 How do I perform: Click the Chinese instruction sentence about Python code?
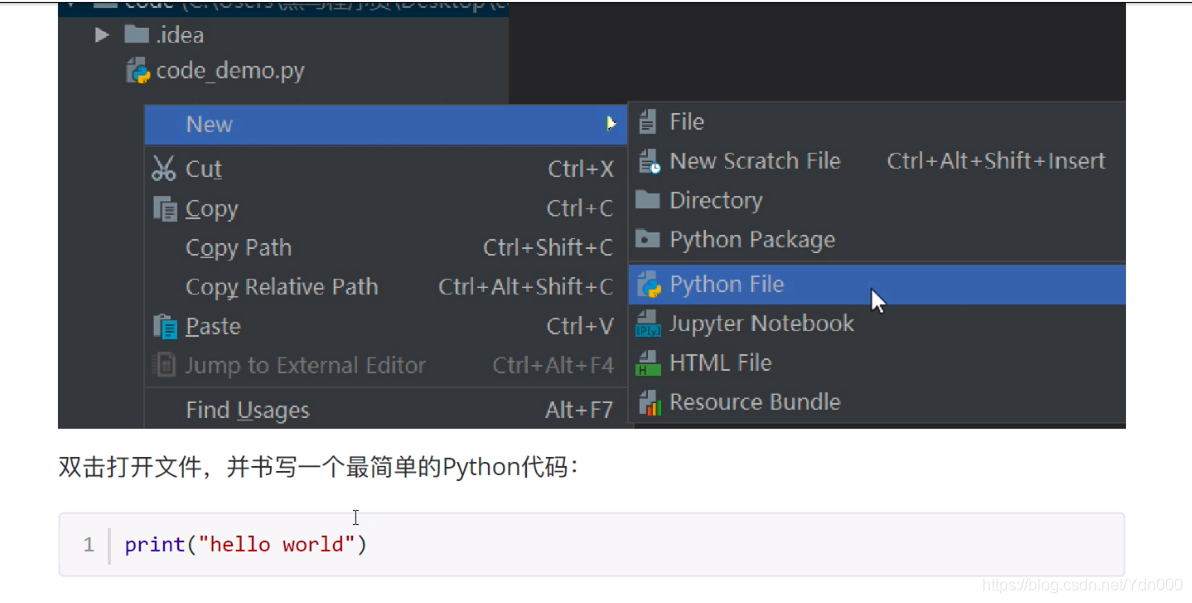coord(319,467)
